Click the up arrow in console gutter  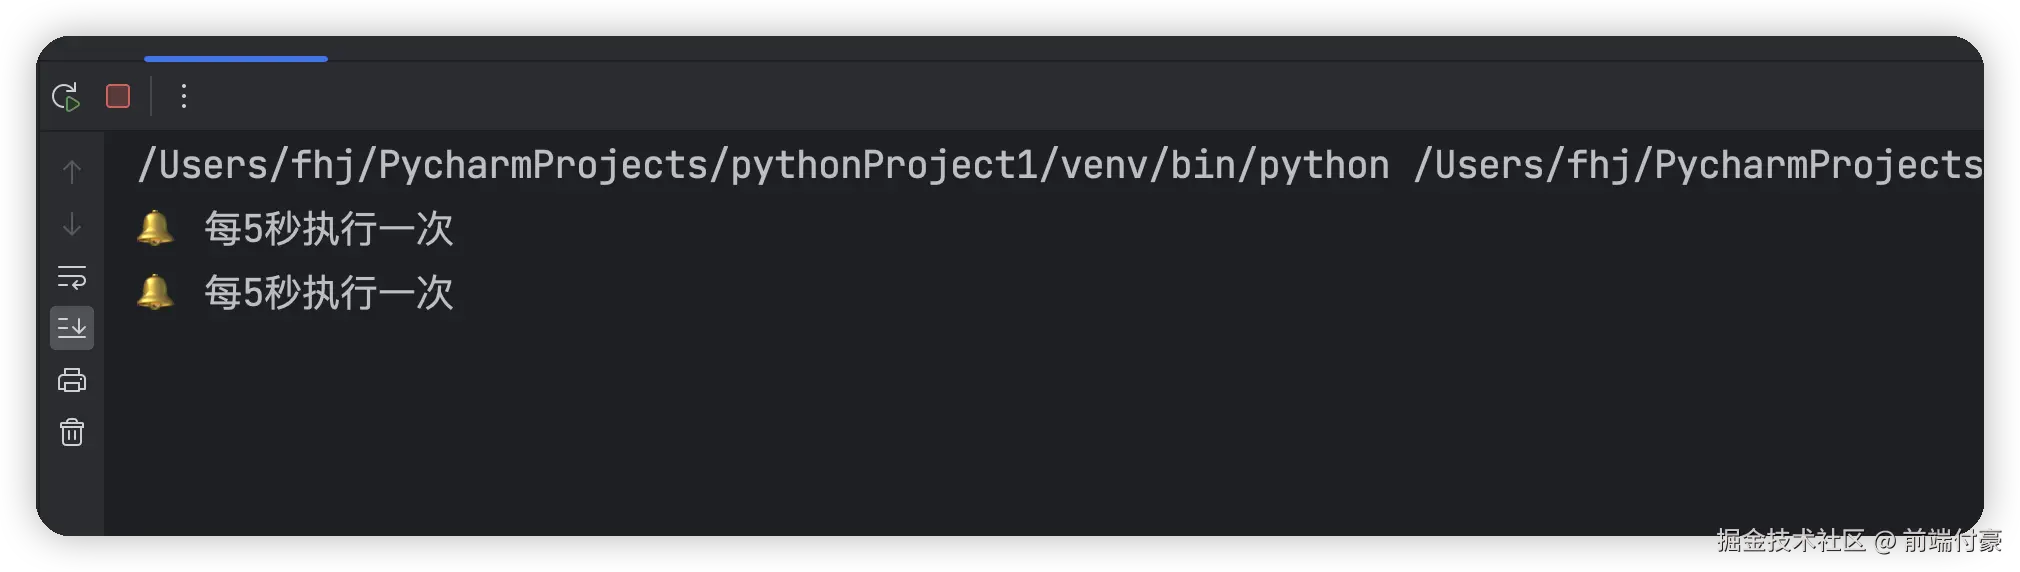pos(72,172)
